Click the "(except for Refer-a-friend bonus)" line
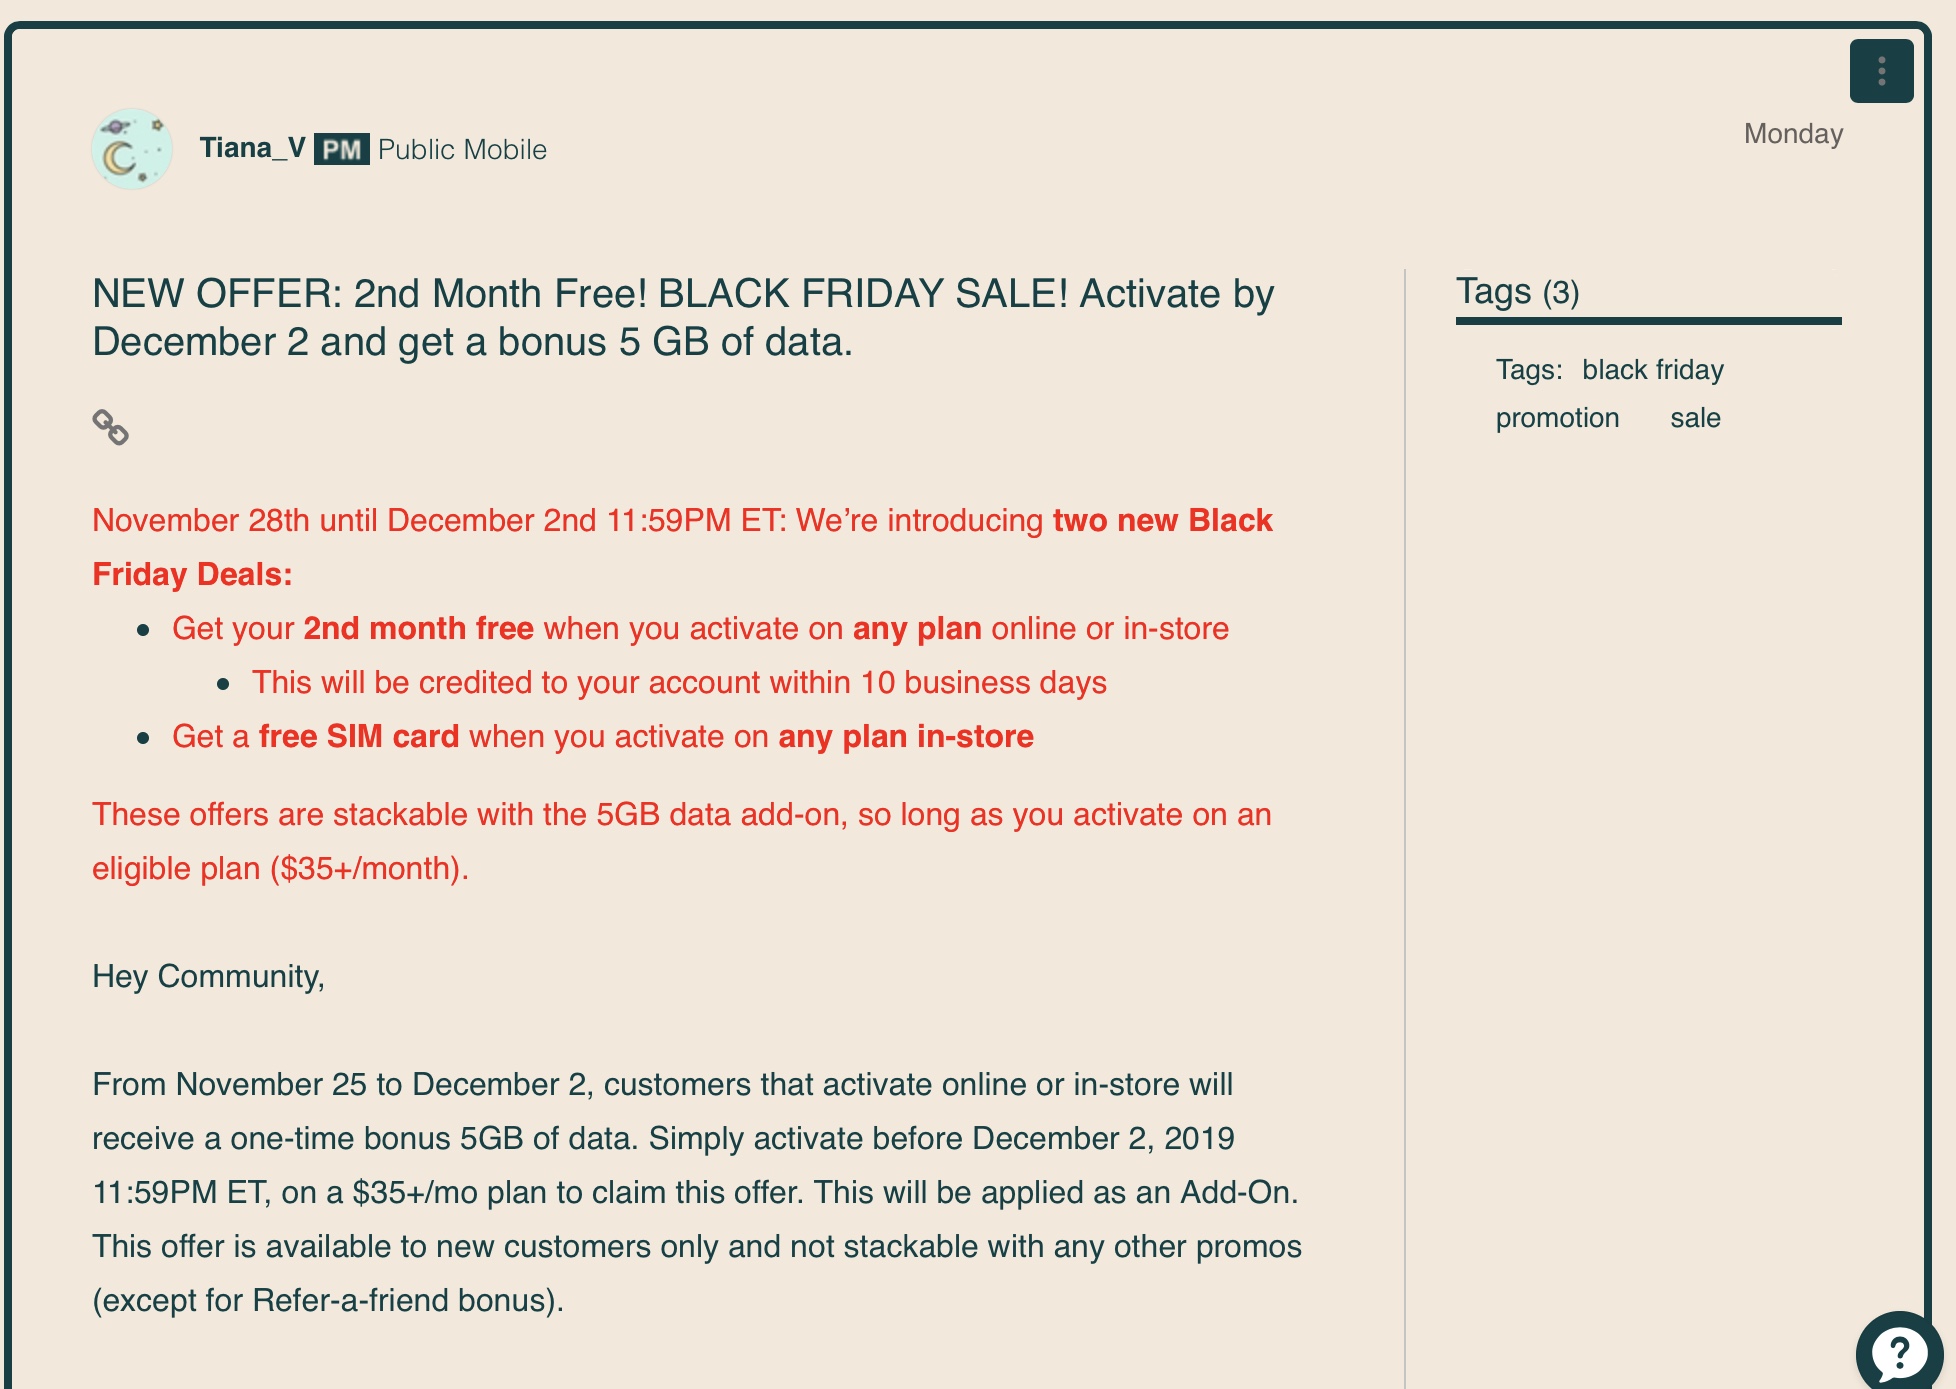 pos(328,1300)
